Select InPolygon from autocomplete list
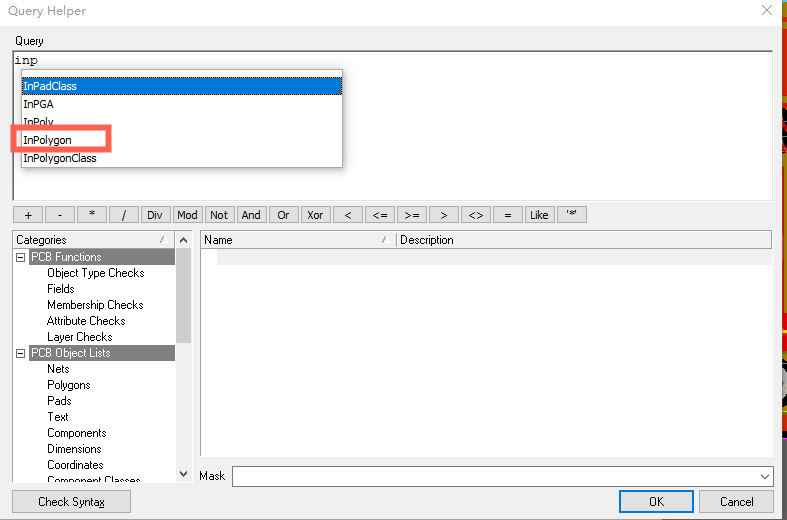This screenshot has height=520, width=787. pos(48,140)
